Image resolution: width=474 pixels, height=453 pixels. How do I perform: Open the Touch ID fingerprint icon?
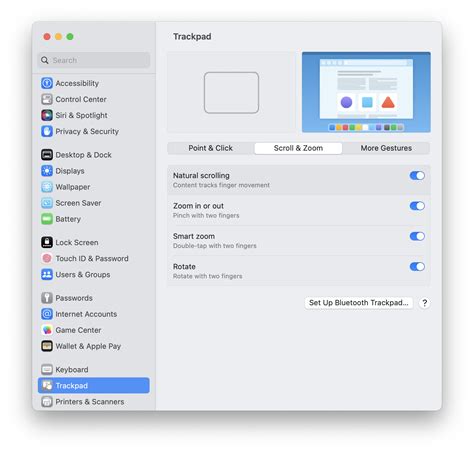click(x=47, y=258)
